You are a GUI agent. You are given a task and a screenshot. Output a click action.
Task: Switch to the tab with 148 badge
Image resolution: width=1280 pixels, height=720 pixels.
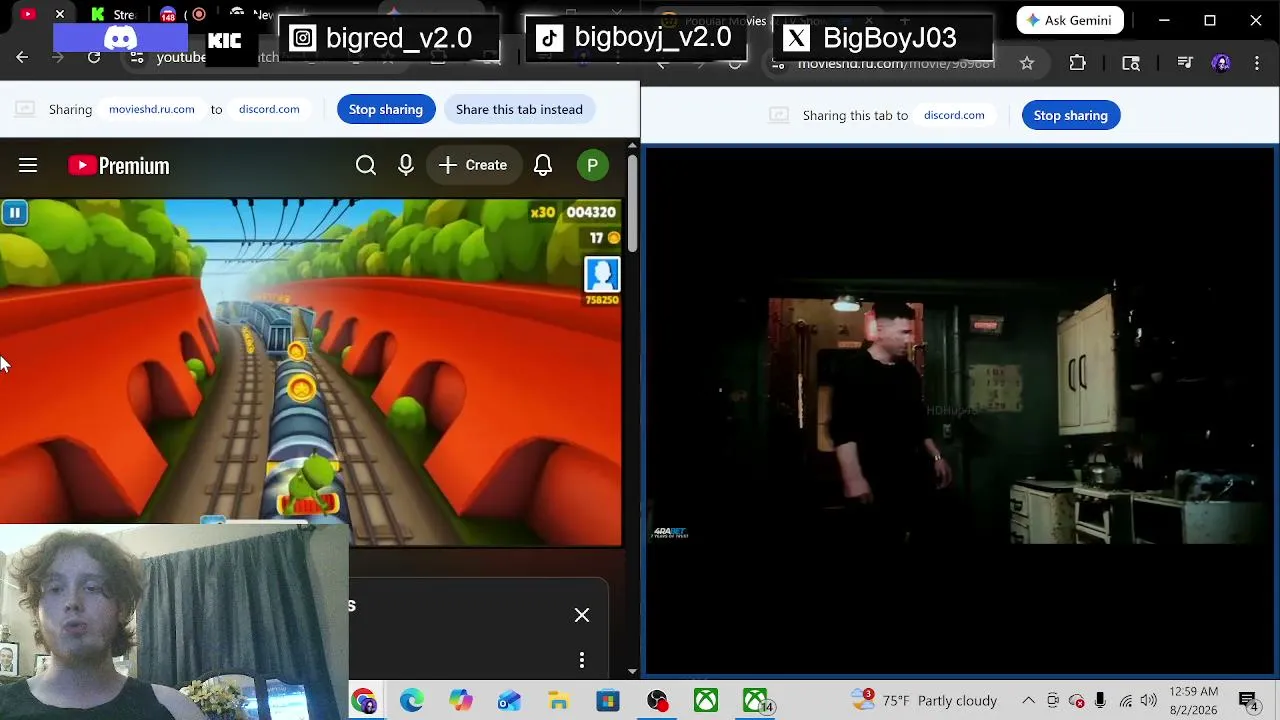pos(168,15)
